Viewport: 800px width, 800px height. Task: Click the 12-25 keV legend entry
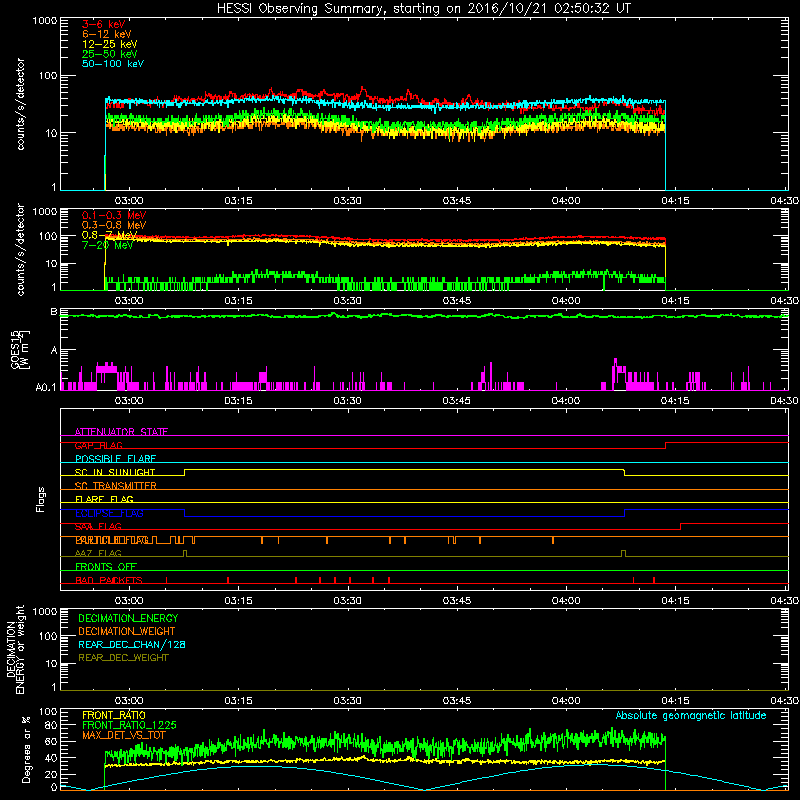[x=109, y=44]
